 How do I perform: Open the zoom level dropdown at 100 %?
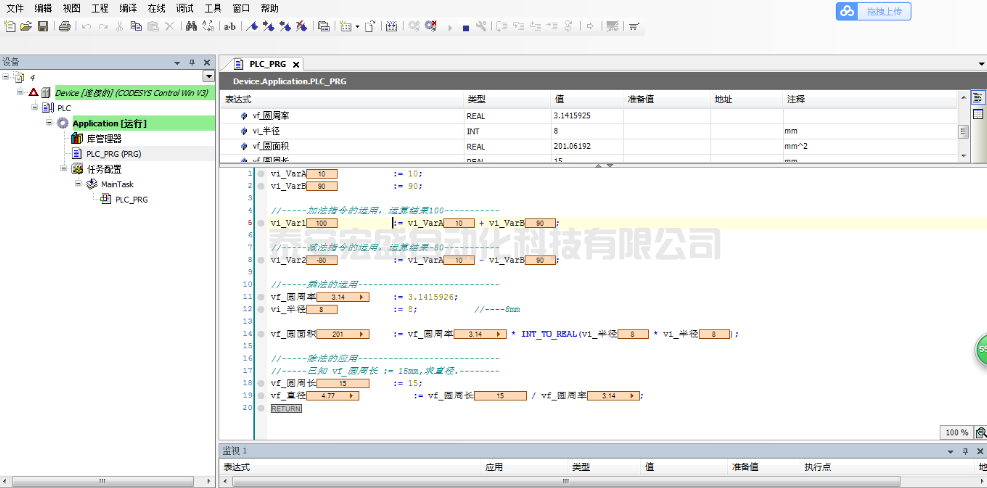[957, 432]
